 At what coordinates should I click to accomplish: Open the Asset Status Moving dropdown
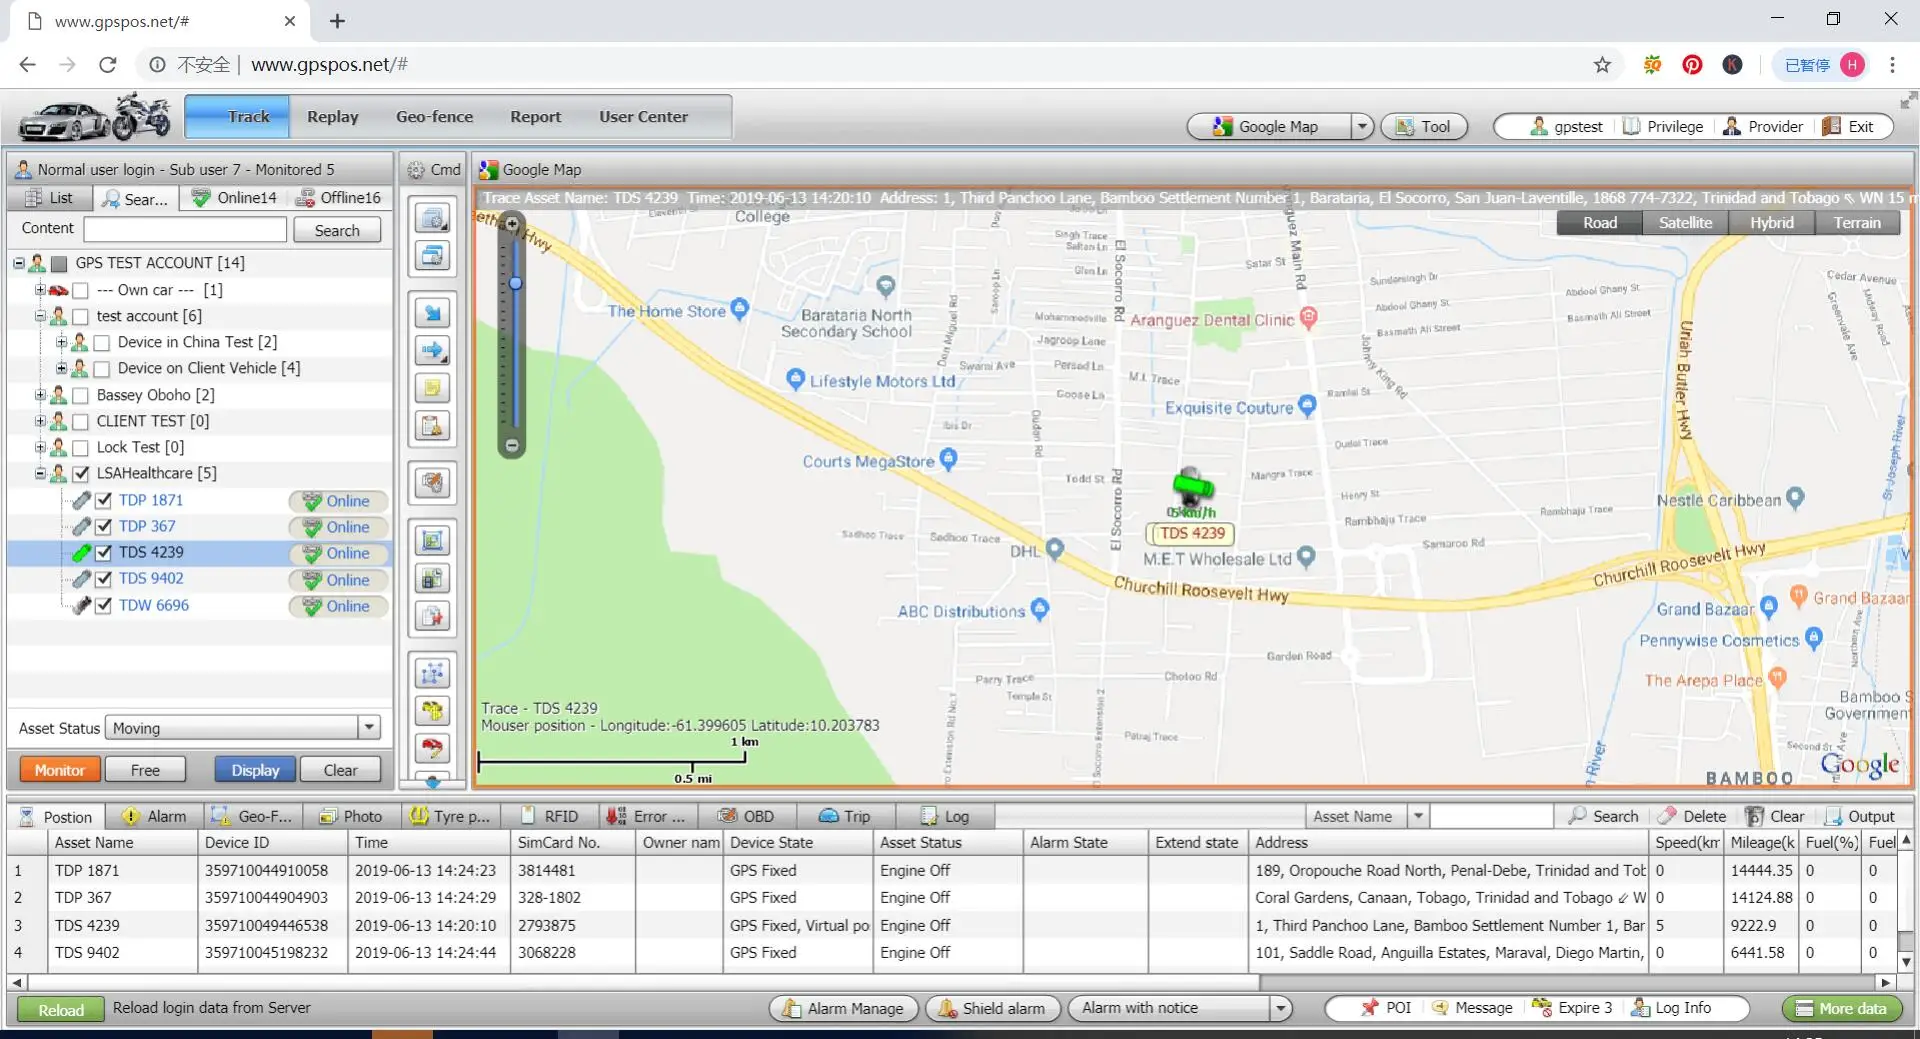(x=369, y=728)
